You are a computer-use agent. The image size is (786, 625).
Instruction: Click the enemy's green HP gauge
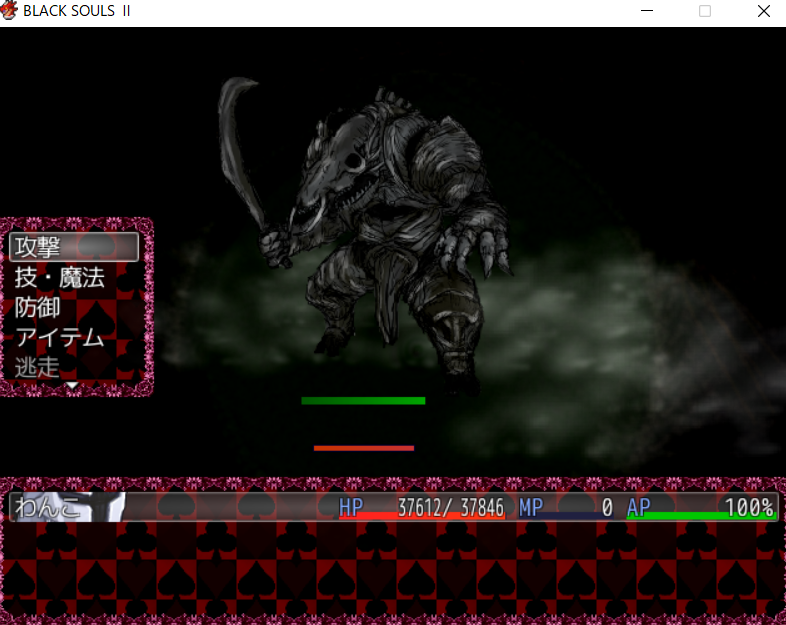pos(363,400)
